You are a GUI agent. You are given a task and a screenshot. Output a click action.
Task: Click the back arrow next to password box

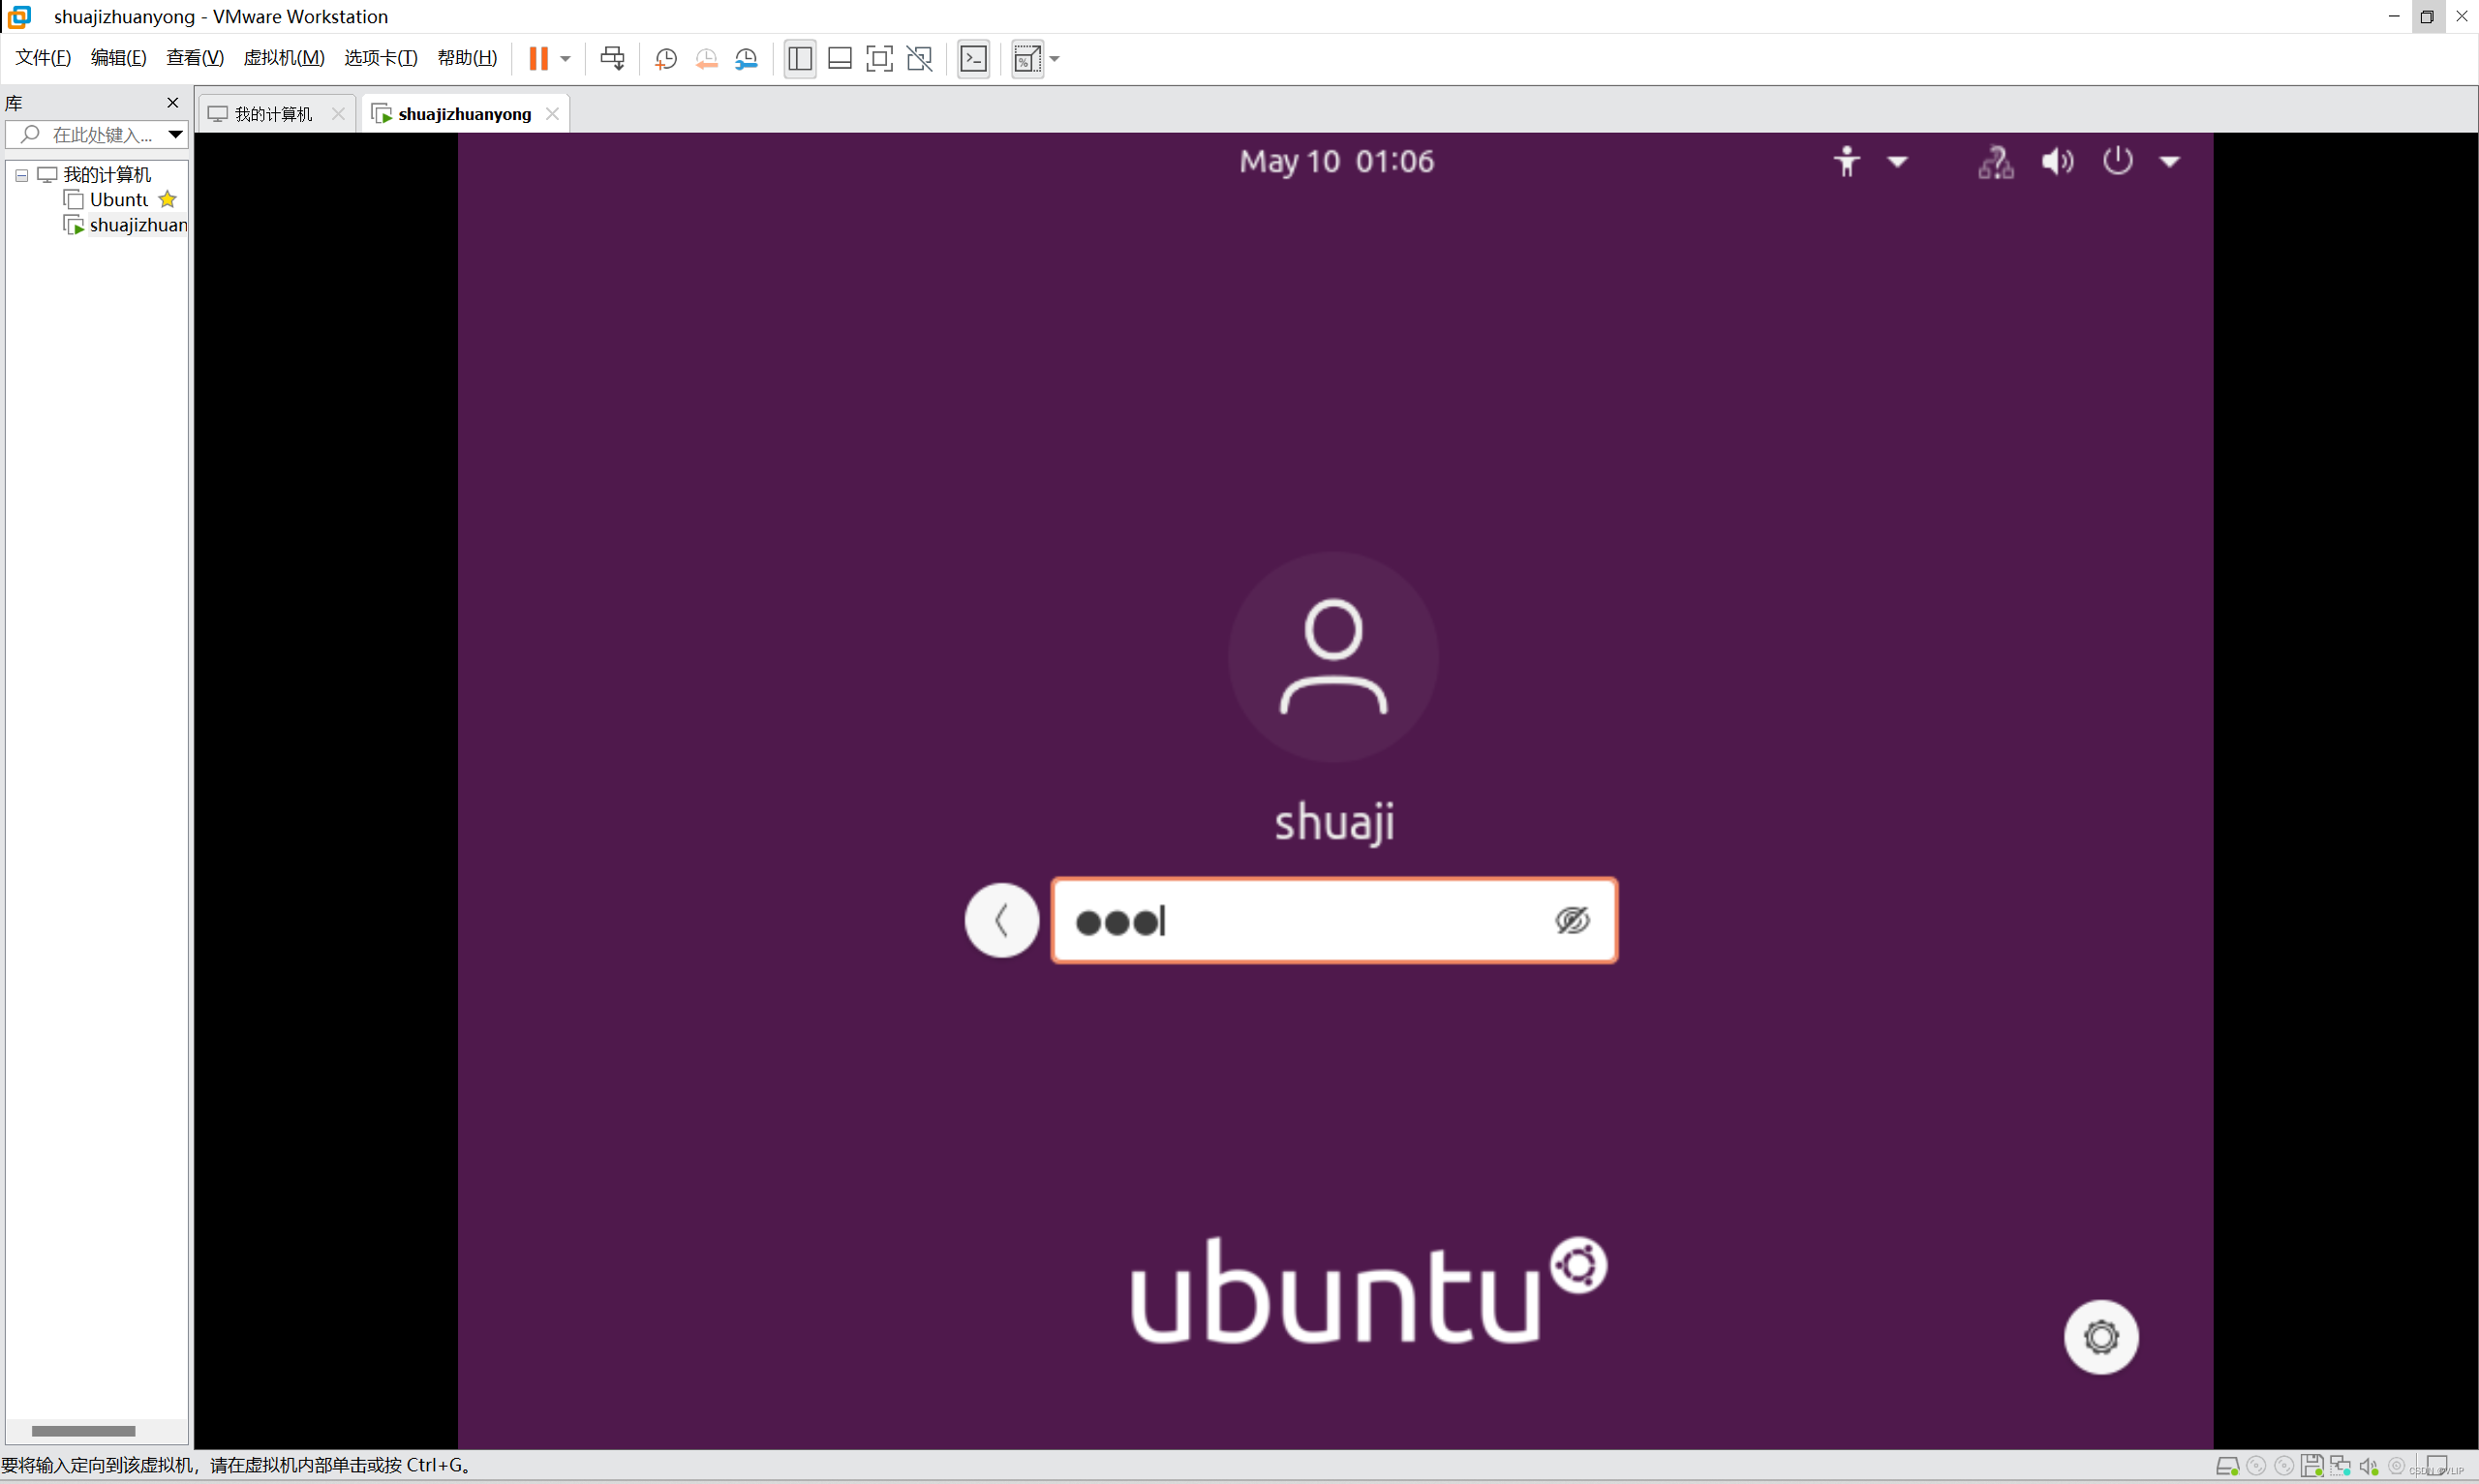(1001, 920)
